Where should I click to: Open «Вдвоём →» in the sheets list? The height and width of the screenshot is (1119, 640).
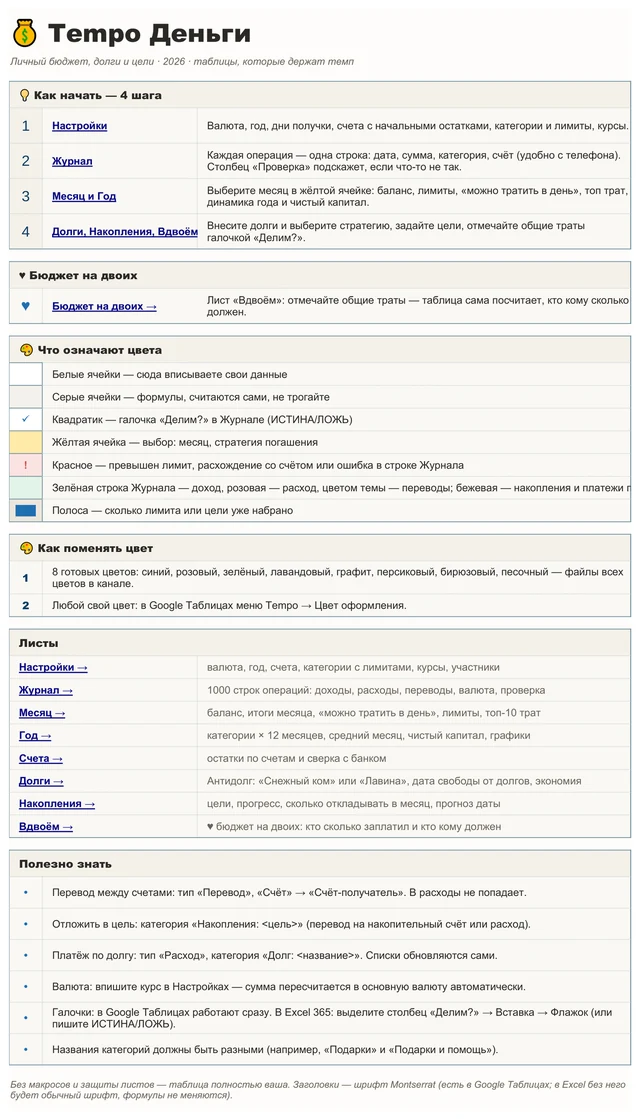coord(46,826)
